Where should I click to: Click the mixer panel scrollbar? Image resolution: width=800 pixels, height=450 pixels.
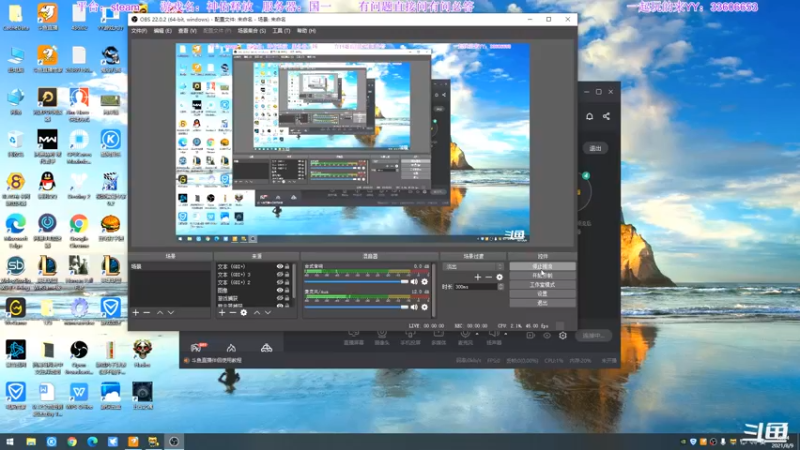click(434, 289)
